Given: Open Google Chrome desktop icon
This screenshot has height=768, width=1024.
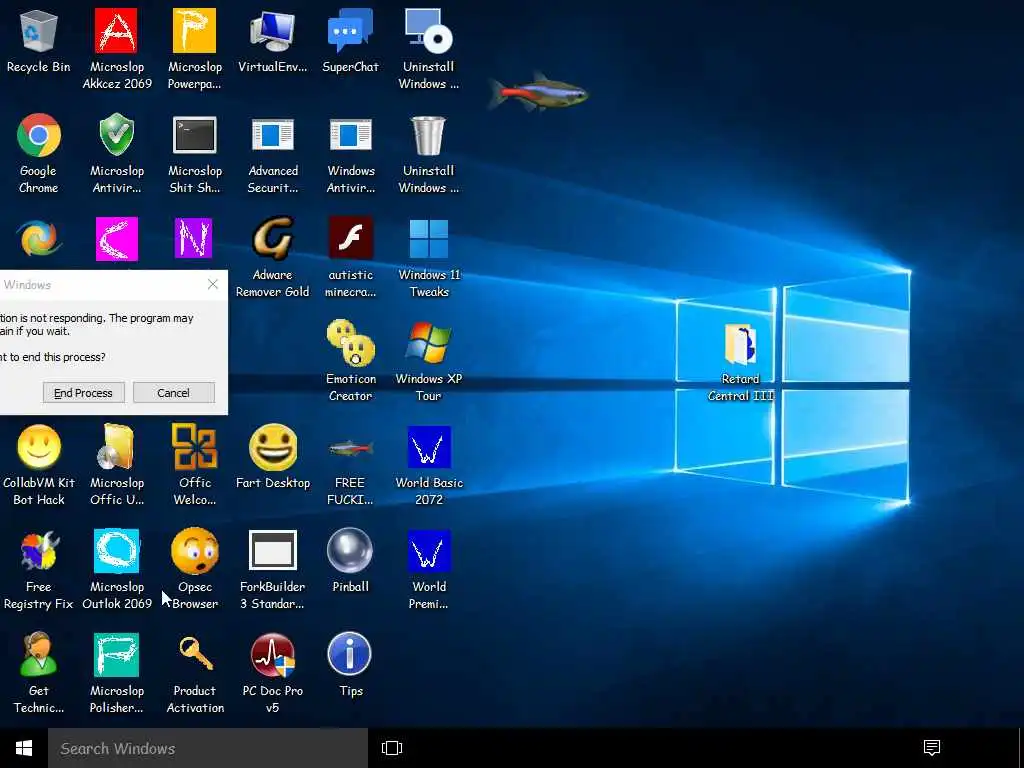Looking at the screenshot, I should (39, 135).
